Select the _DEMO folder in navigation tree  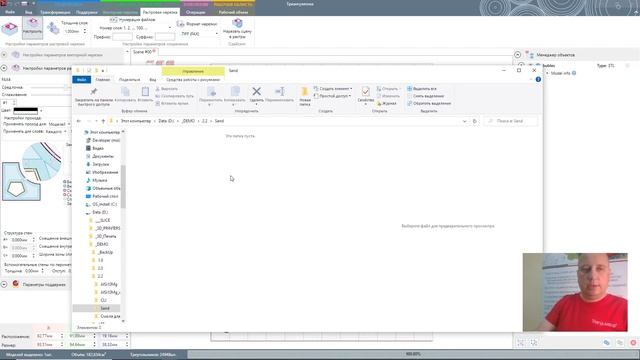(x=101, y=244)
